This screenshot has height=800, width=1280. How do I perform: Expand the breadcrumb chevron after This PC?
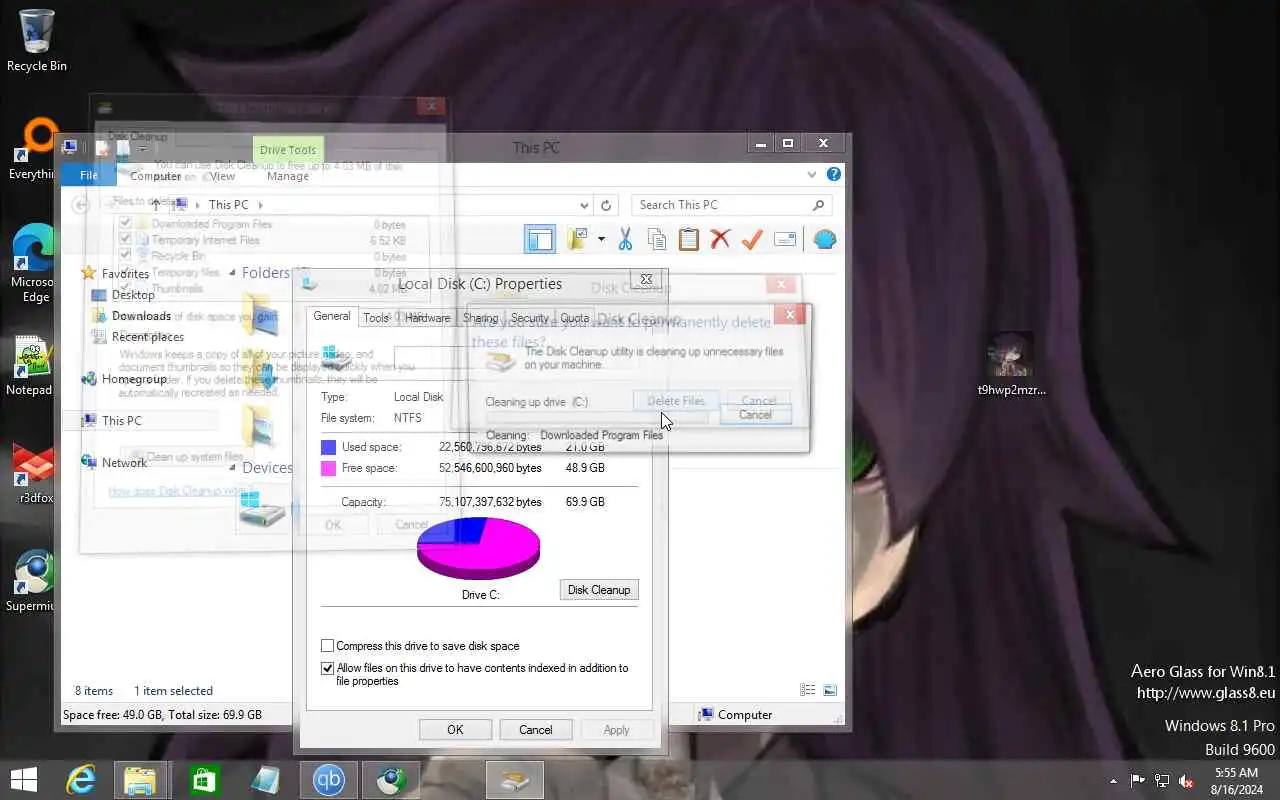261,205
